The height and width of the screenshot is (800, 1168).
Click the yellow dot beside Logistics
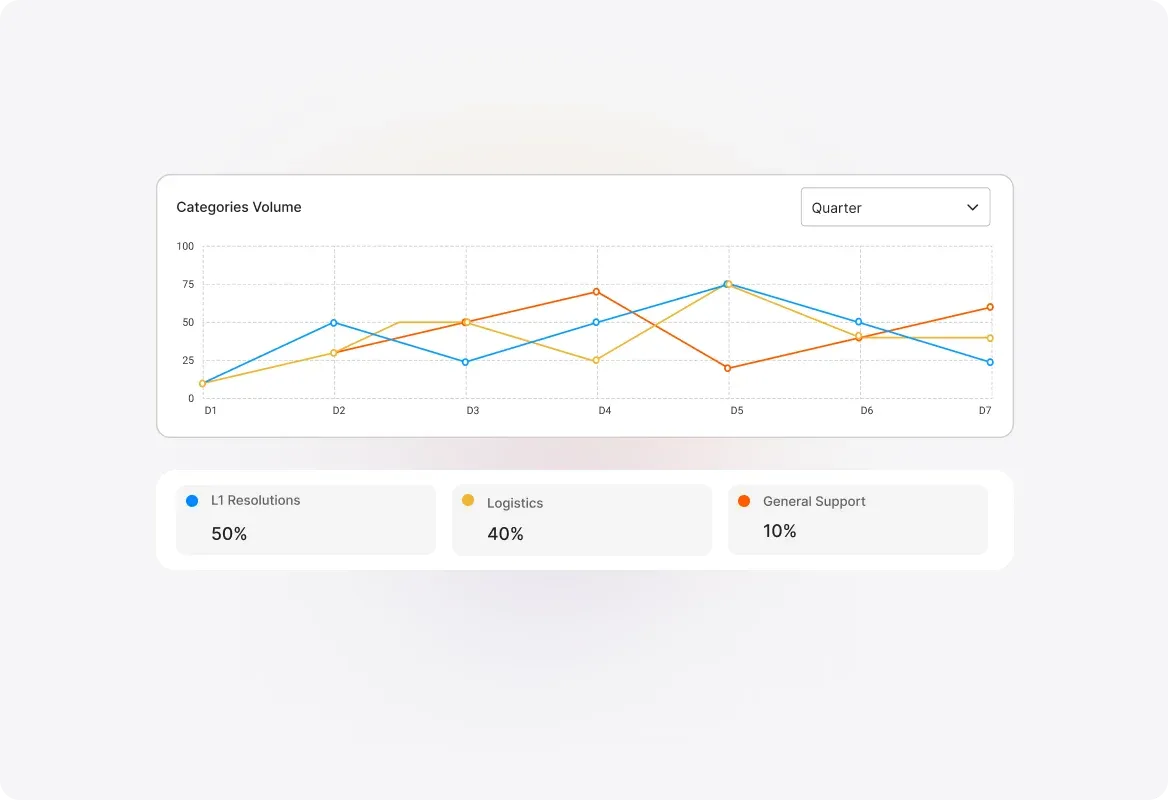pyautogui.click(x=468, y=500)
